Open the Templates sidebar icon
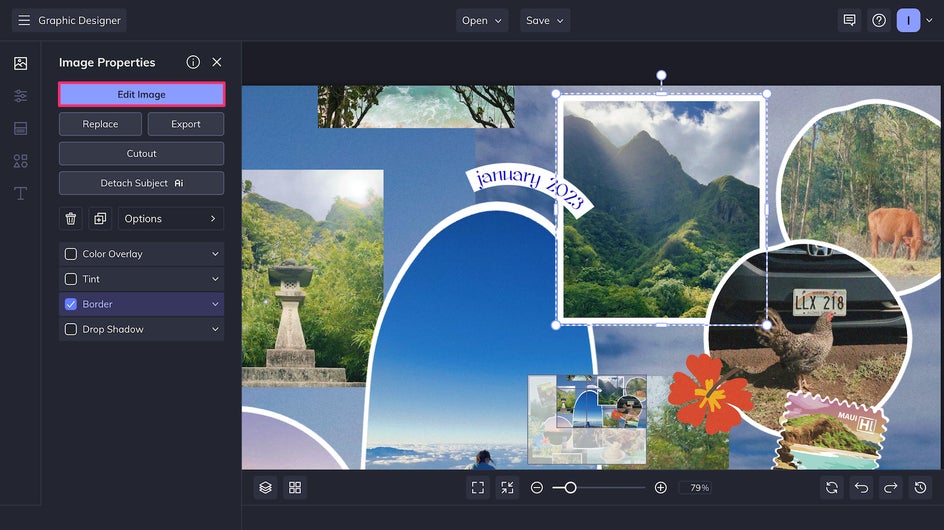This screenshot has height=530, width=944. pyautogui.click(x=20, y=128)
